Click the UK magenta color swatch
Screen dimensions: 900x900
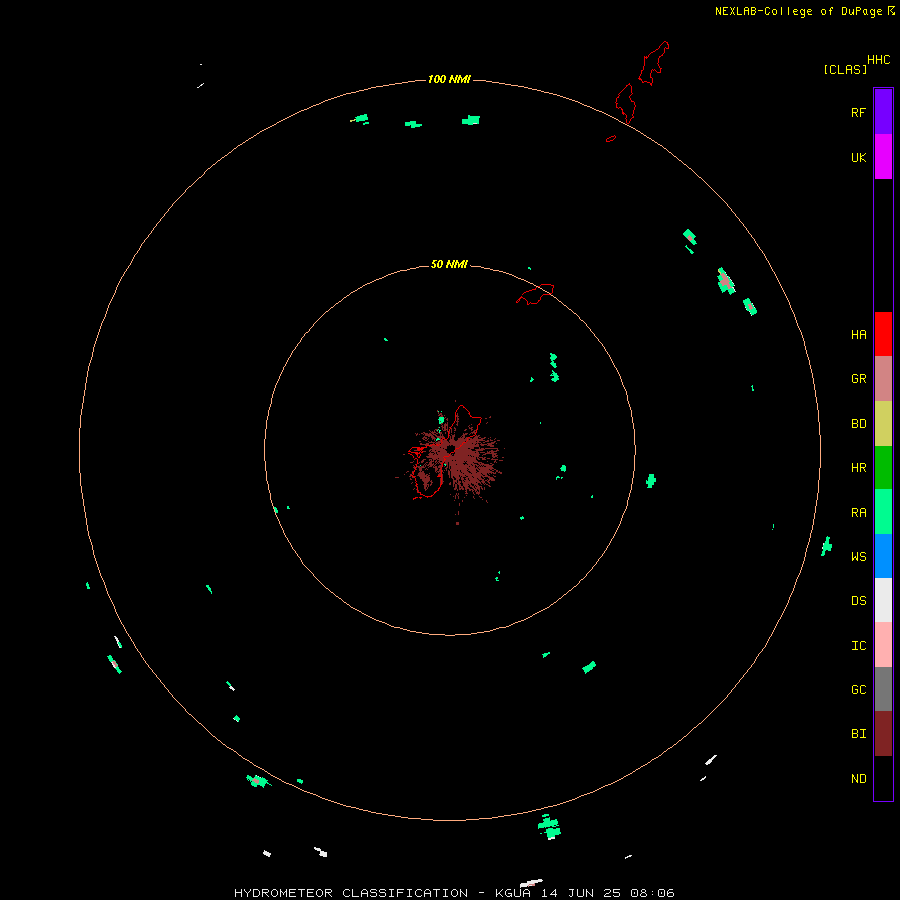(883, 157)
